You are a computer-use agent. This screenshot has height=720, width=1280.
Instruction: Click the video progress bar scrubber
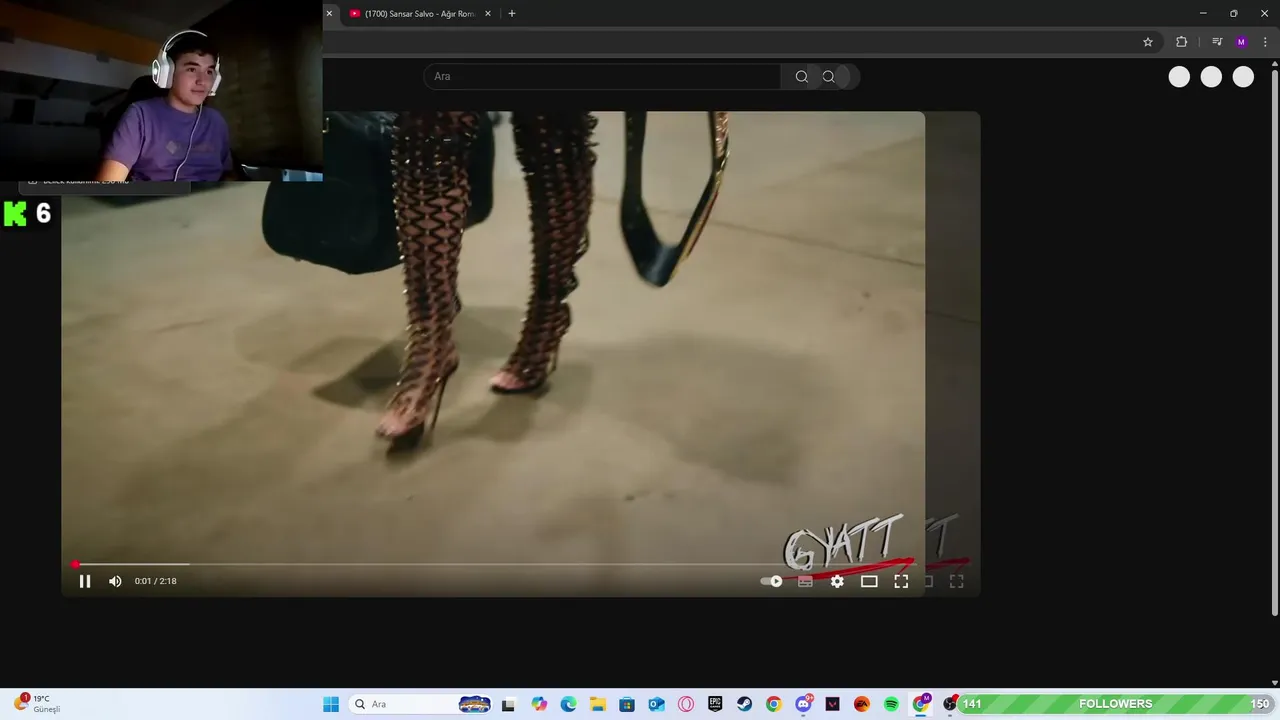pos(75,565)
